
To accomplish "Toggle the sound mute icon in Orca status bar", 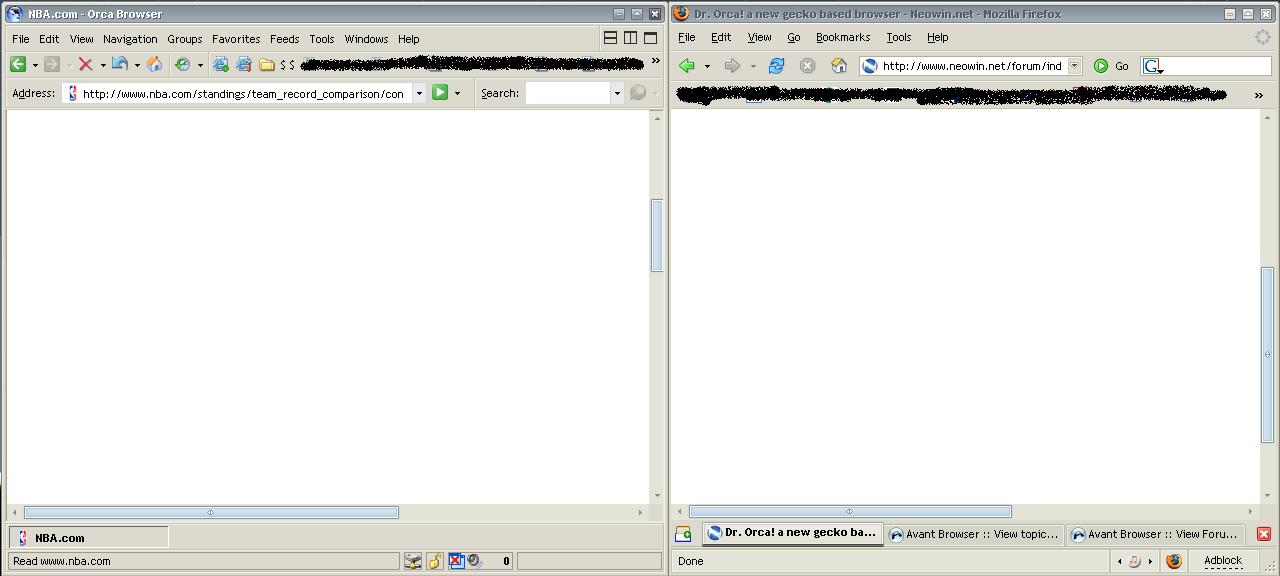I will 475,561.
